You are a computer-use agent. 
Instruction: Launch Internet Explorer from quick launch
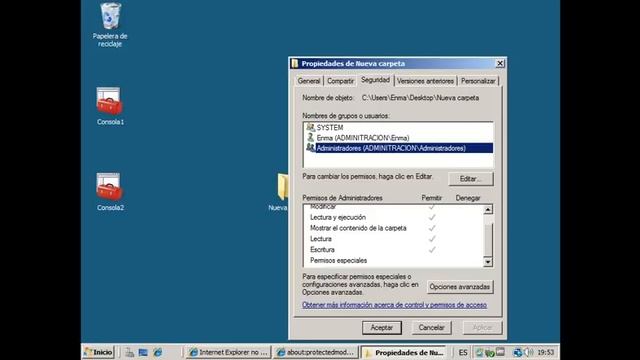pyautogui.click(x=158, y=352)
